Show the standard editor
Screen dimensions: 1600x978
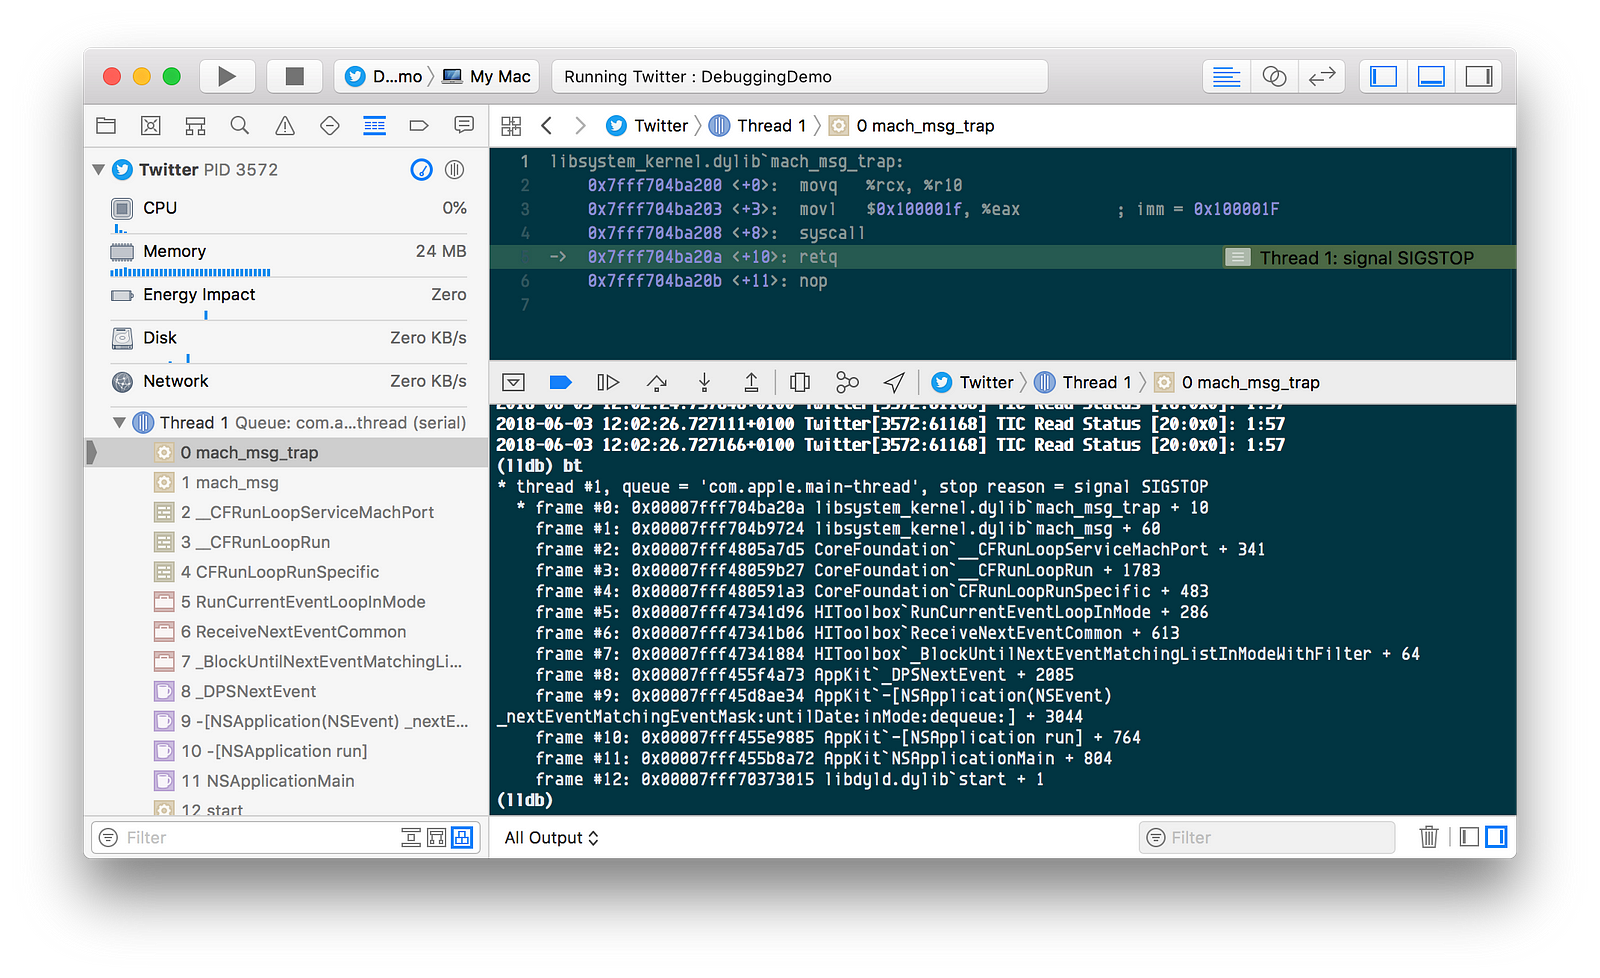[x=1226, y=76]
